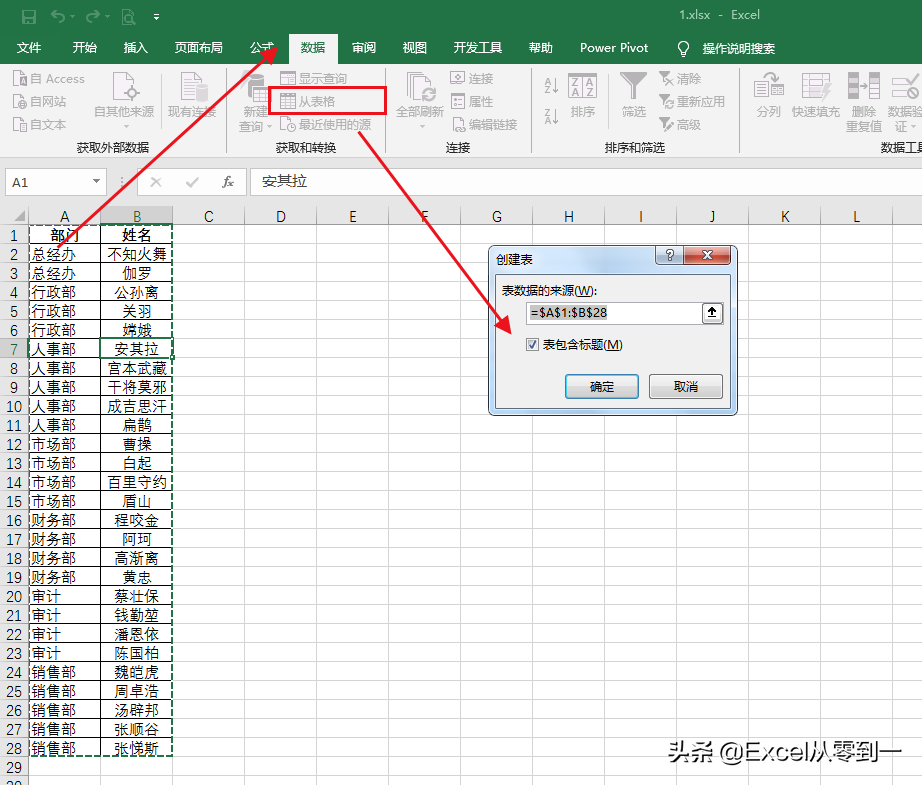The height and width of the screenshot is (785, 922).
Task: Click the help ? button in 创建表 dialog
Action: [669, 255]
